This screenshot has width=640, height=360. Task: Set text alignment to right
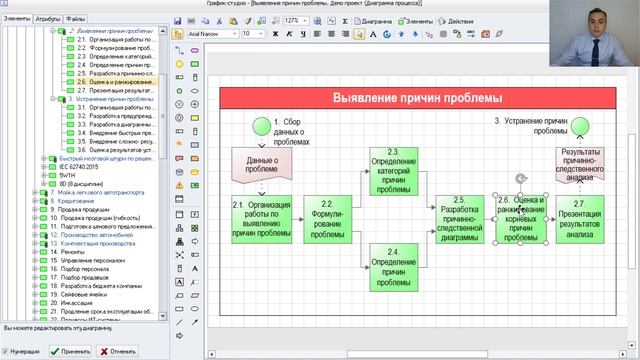point(345,34)
